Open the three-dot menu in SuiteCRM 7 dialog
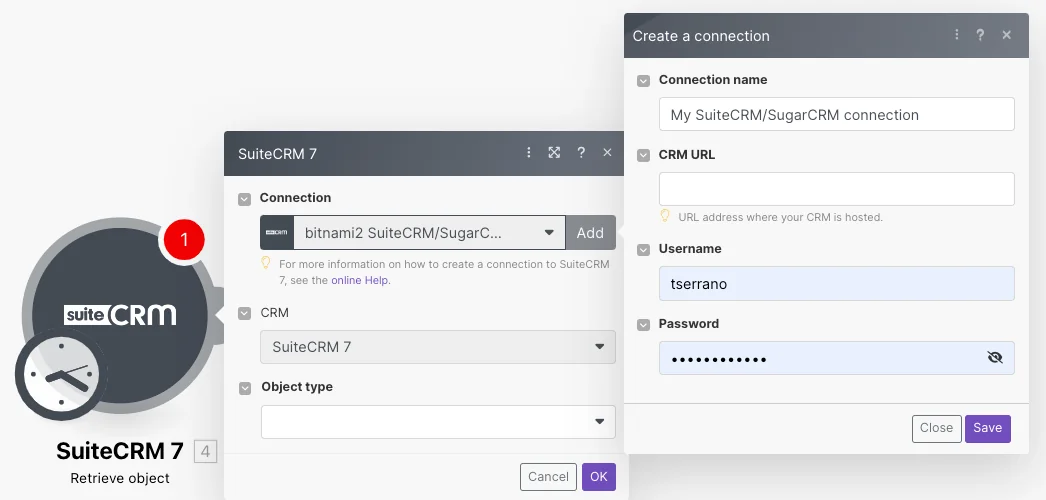The image size is (1046, 500). pos(528,153)
